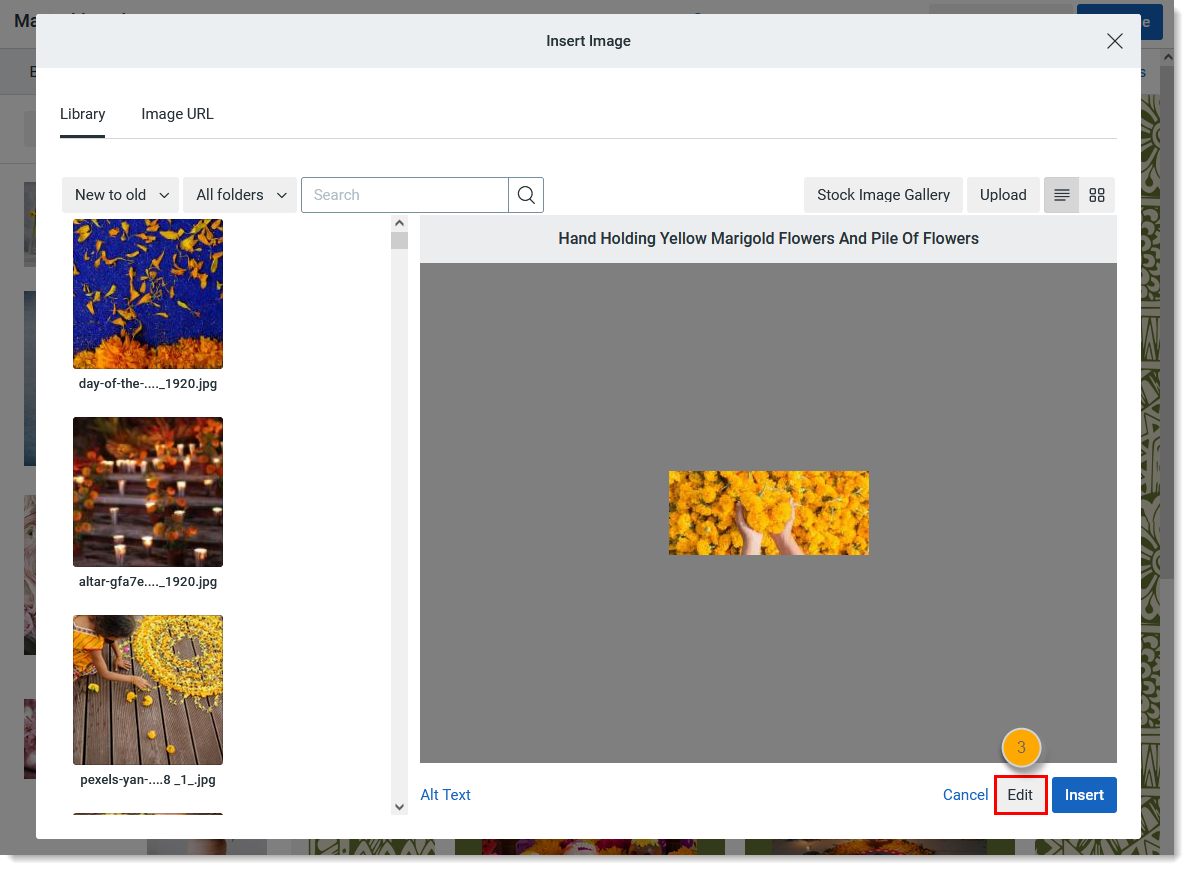Click the search magnifier icon
The height and width of the screenshot is (870, 1189).
coord(526,195)
